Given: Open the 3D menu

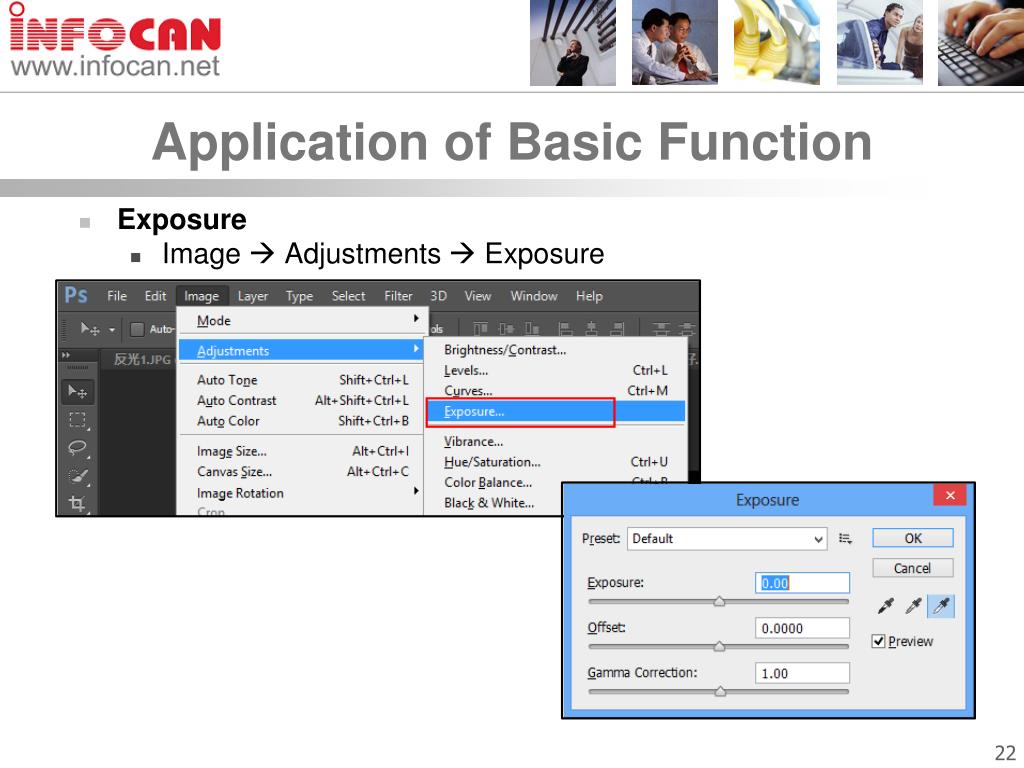Looking at the screenshot, I should (x=438, y=296).
